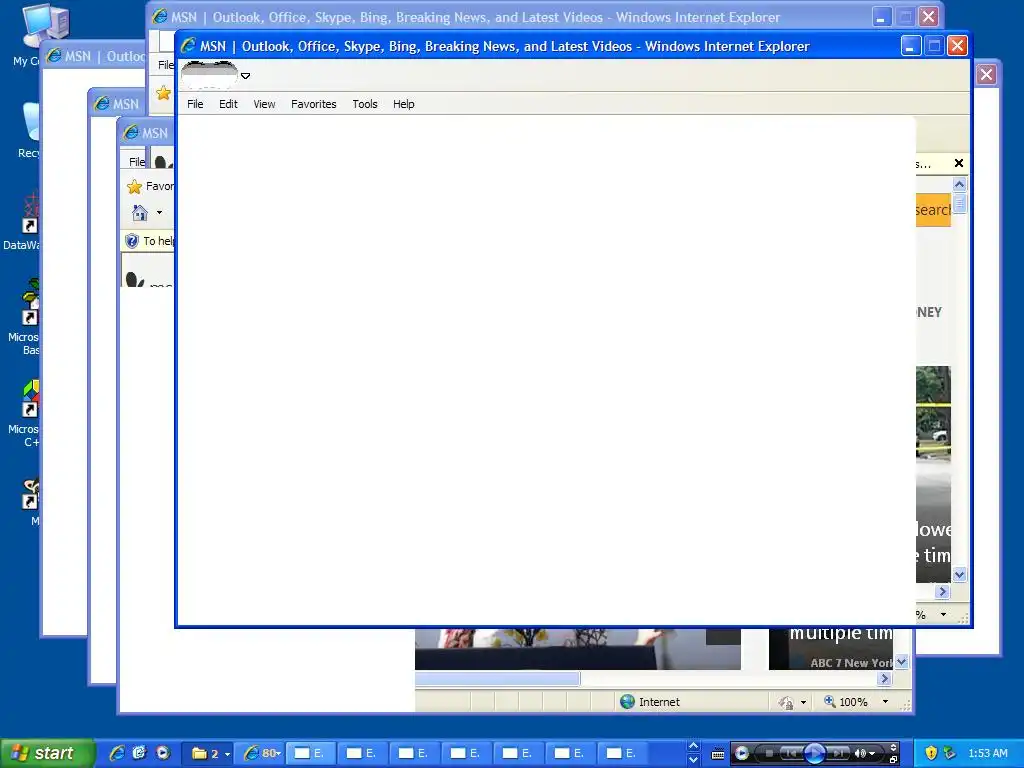Expand the Home button dropdown arrow in the back window

point(159,213)
